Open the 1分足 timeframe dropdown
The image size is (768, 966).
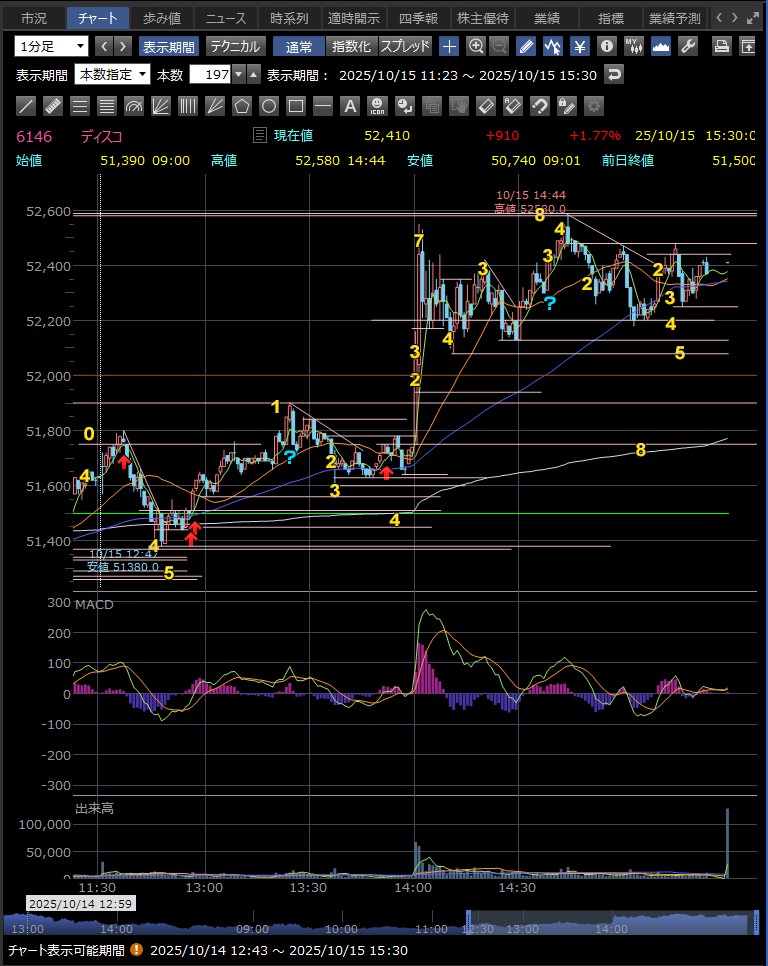click(51, 46)
